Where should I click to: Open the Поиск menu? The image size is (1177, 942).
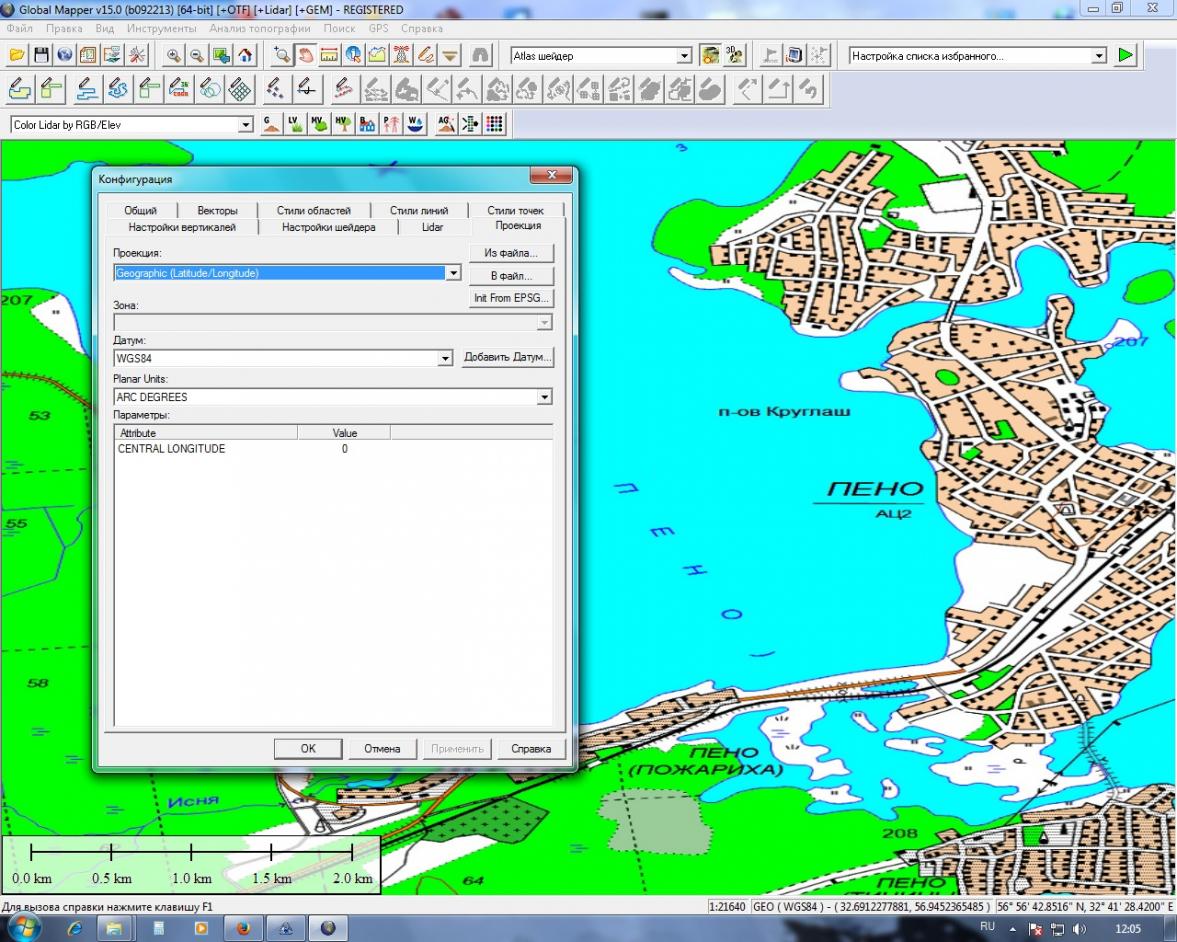(x=338, y=28)
